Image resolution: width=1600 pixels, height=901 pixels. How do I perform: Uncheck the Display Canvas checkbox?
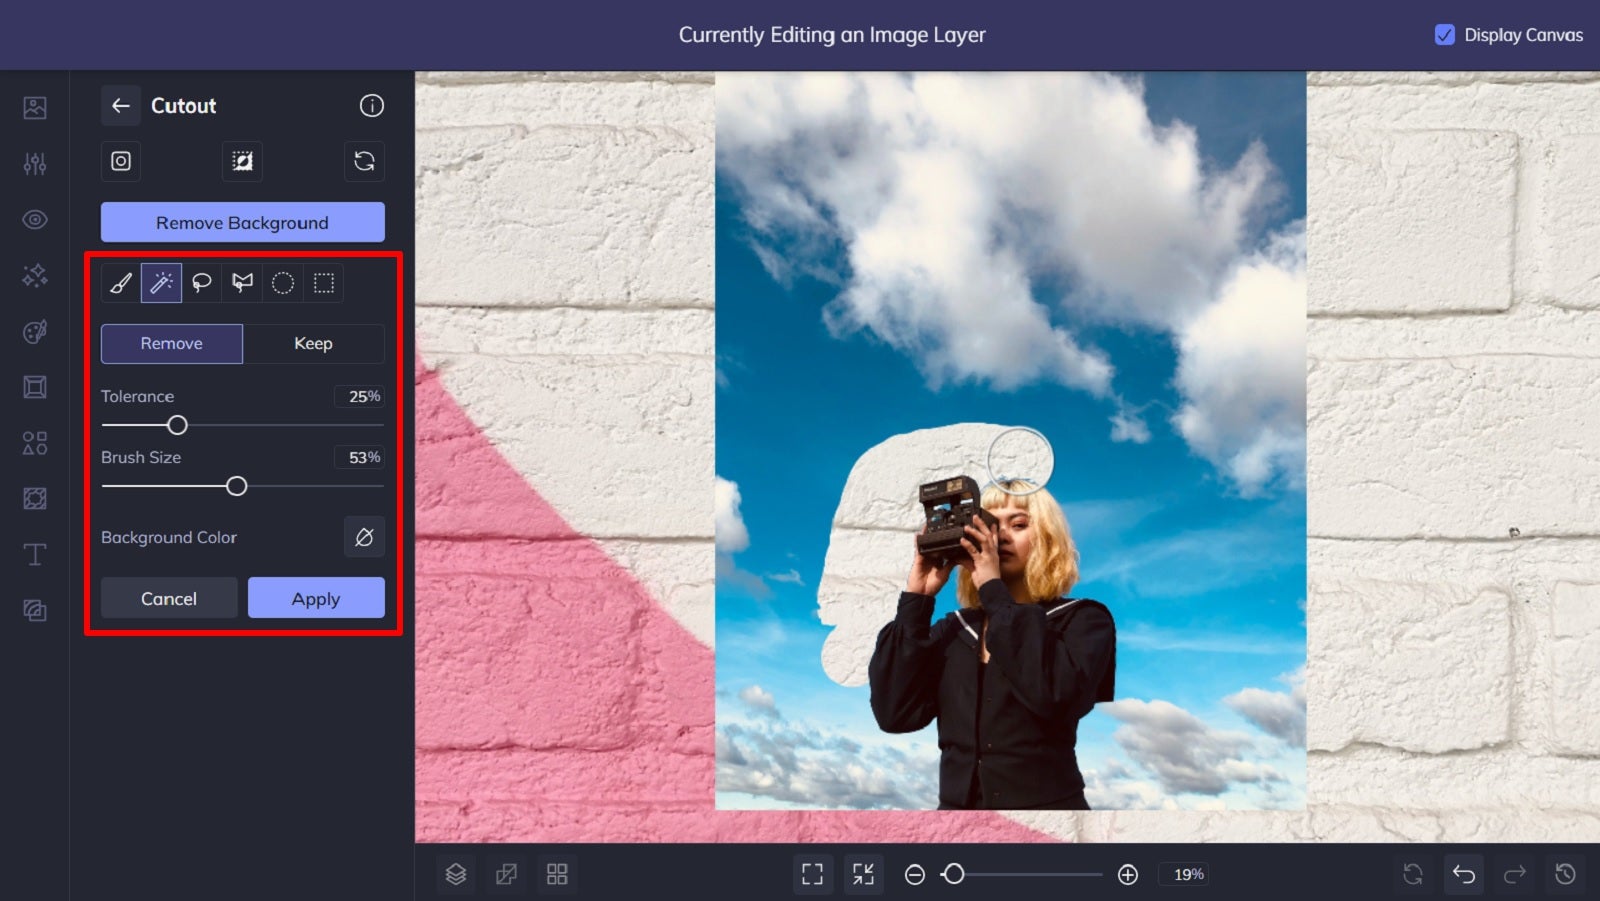point(1444,35)
